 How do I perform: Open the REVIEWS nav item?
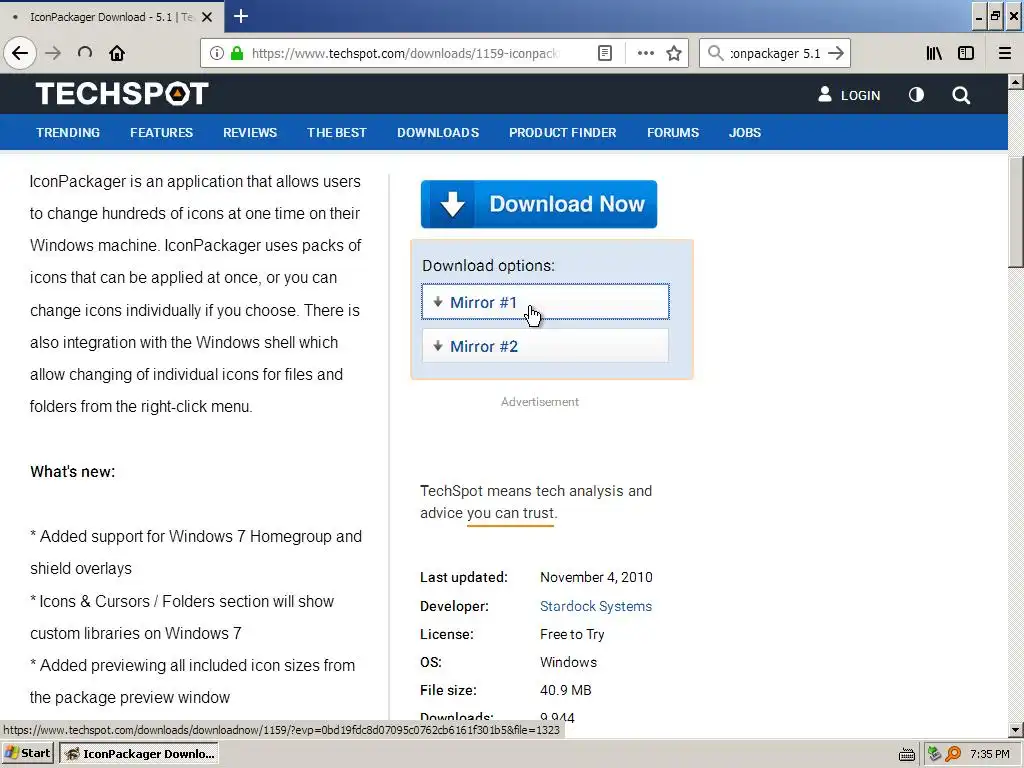click(x=250, y=133)
